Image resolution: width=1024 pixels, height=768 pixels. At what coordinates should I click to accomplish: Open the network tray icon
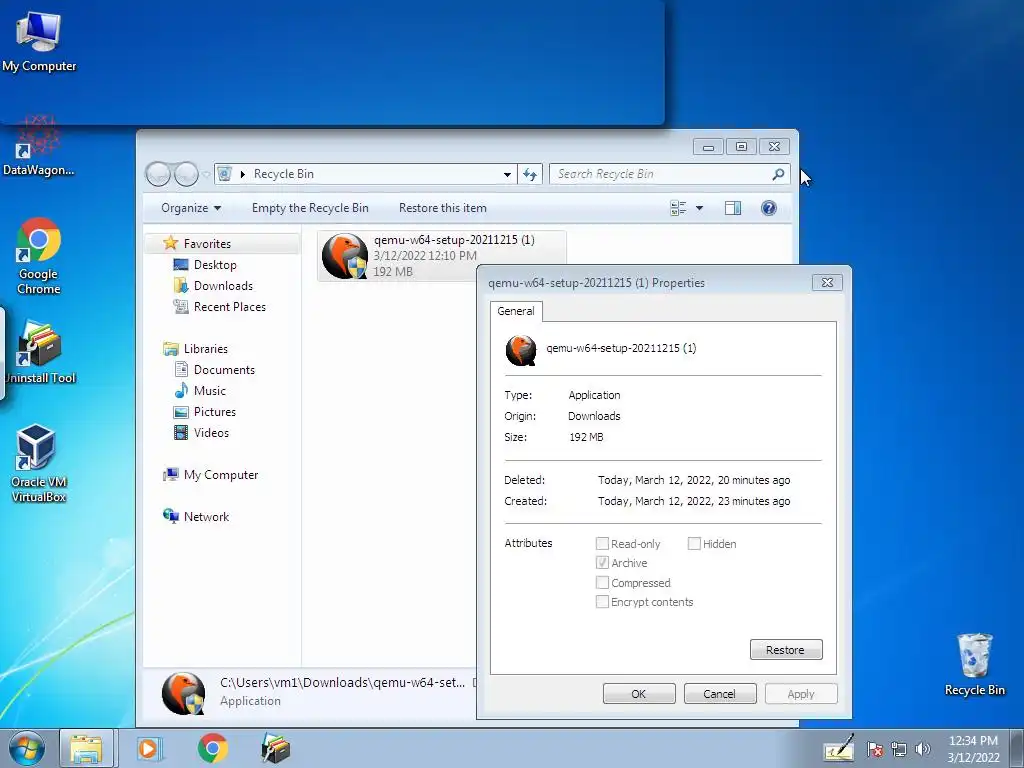coord(899,750)
